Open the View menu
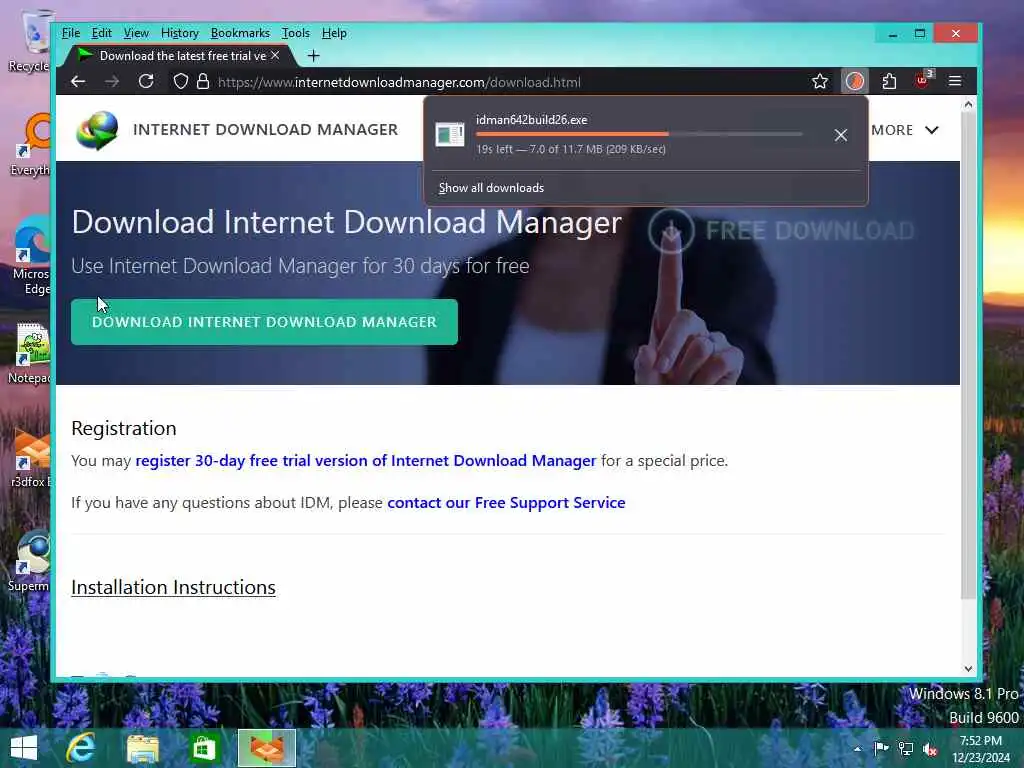The width and height of the screenshot is (1024, 768). click(x=136, y=33)
